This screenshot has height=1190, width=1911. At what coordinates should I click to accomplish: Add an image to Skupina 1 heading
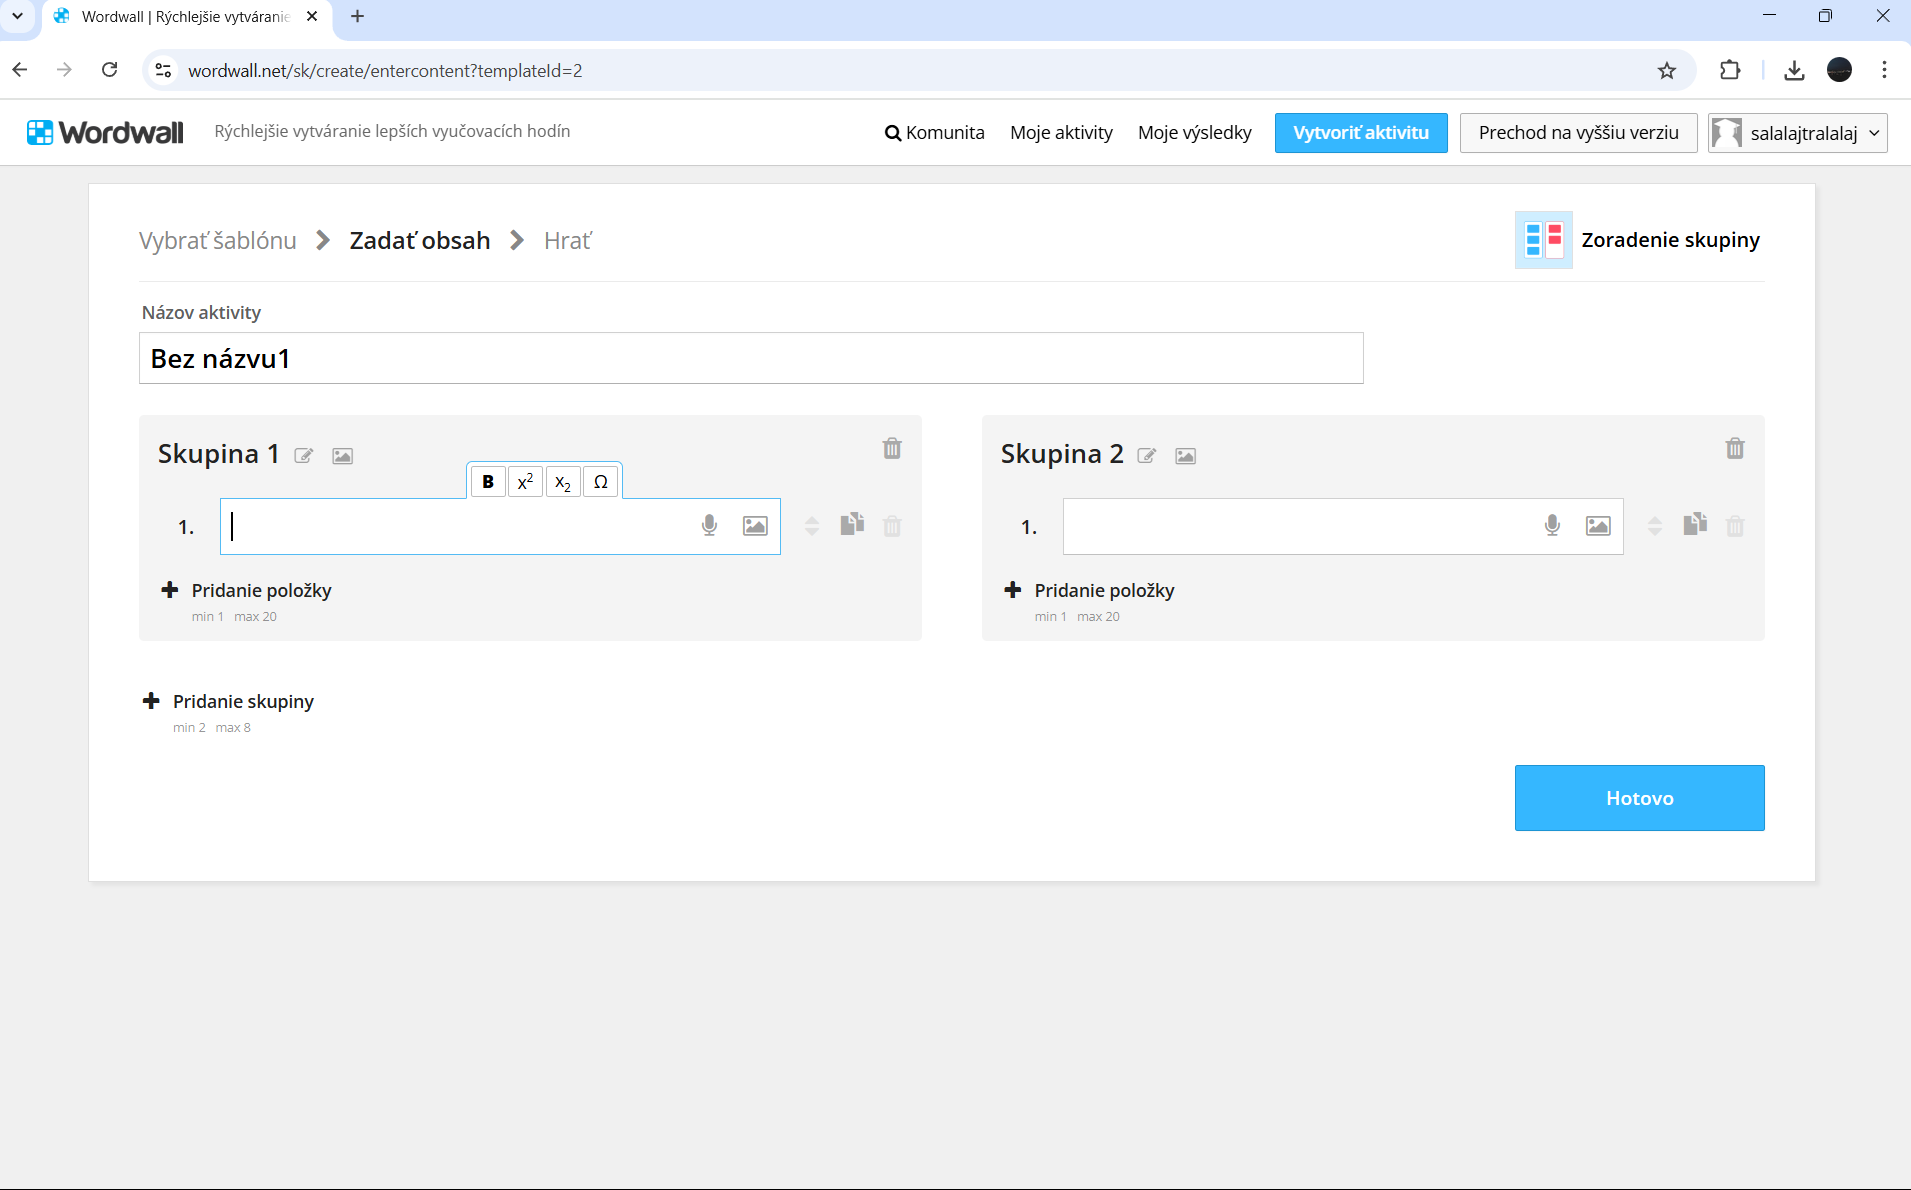[342, 456]
